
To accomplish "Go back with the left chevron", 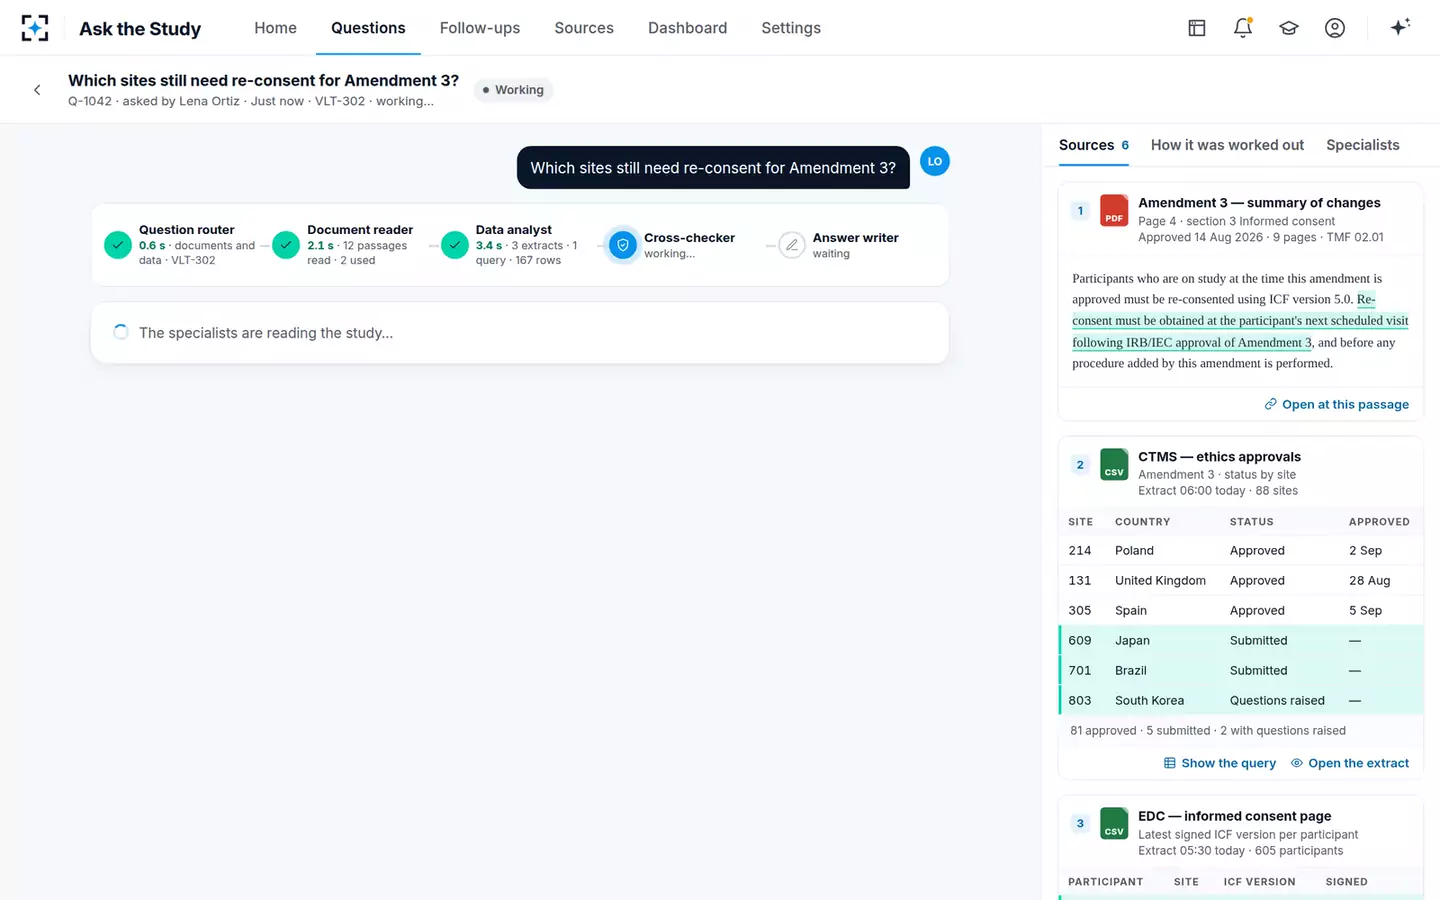I will click(37, 90).
